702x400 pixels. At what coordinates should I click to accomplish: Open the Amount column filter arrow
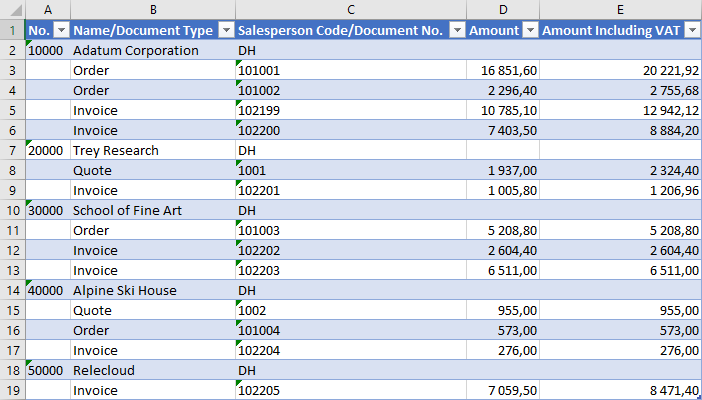531,30
